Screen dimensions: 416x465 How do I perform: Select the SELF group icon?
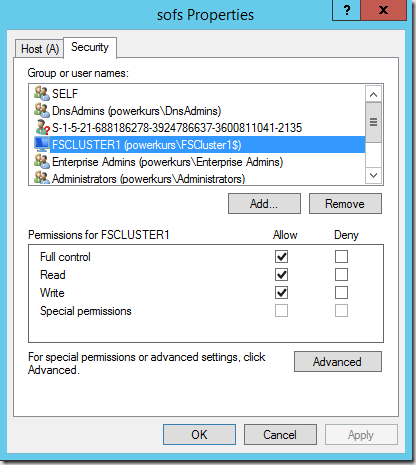(42, 93)
